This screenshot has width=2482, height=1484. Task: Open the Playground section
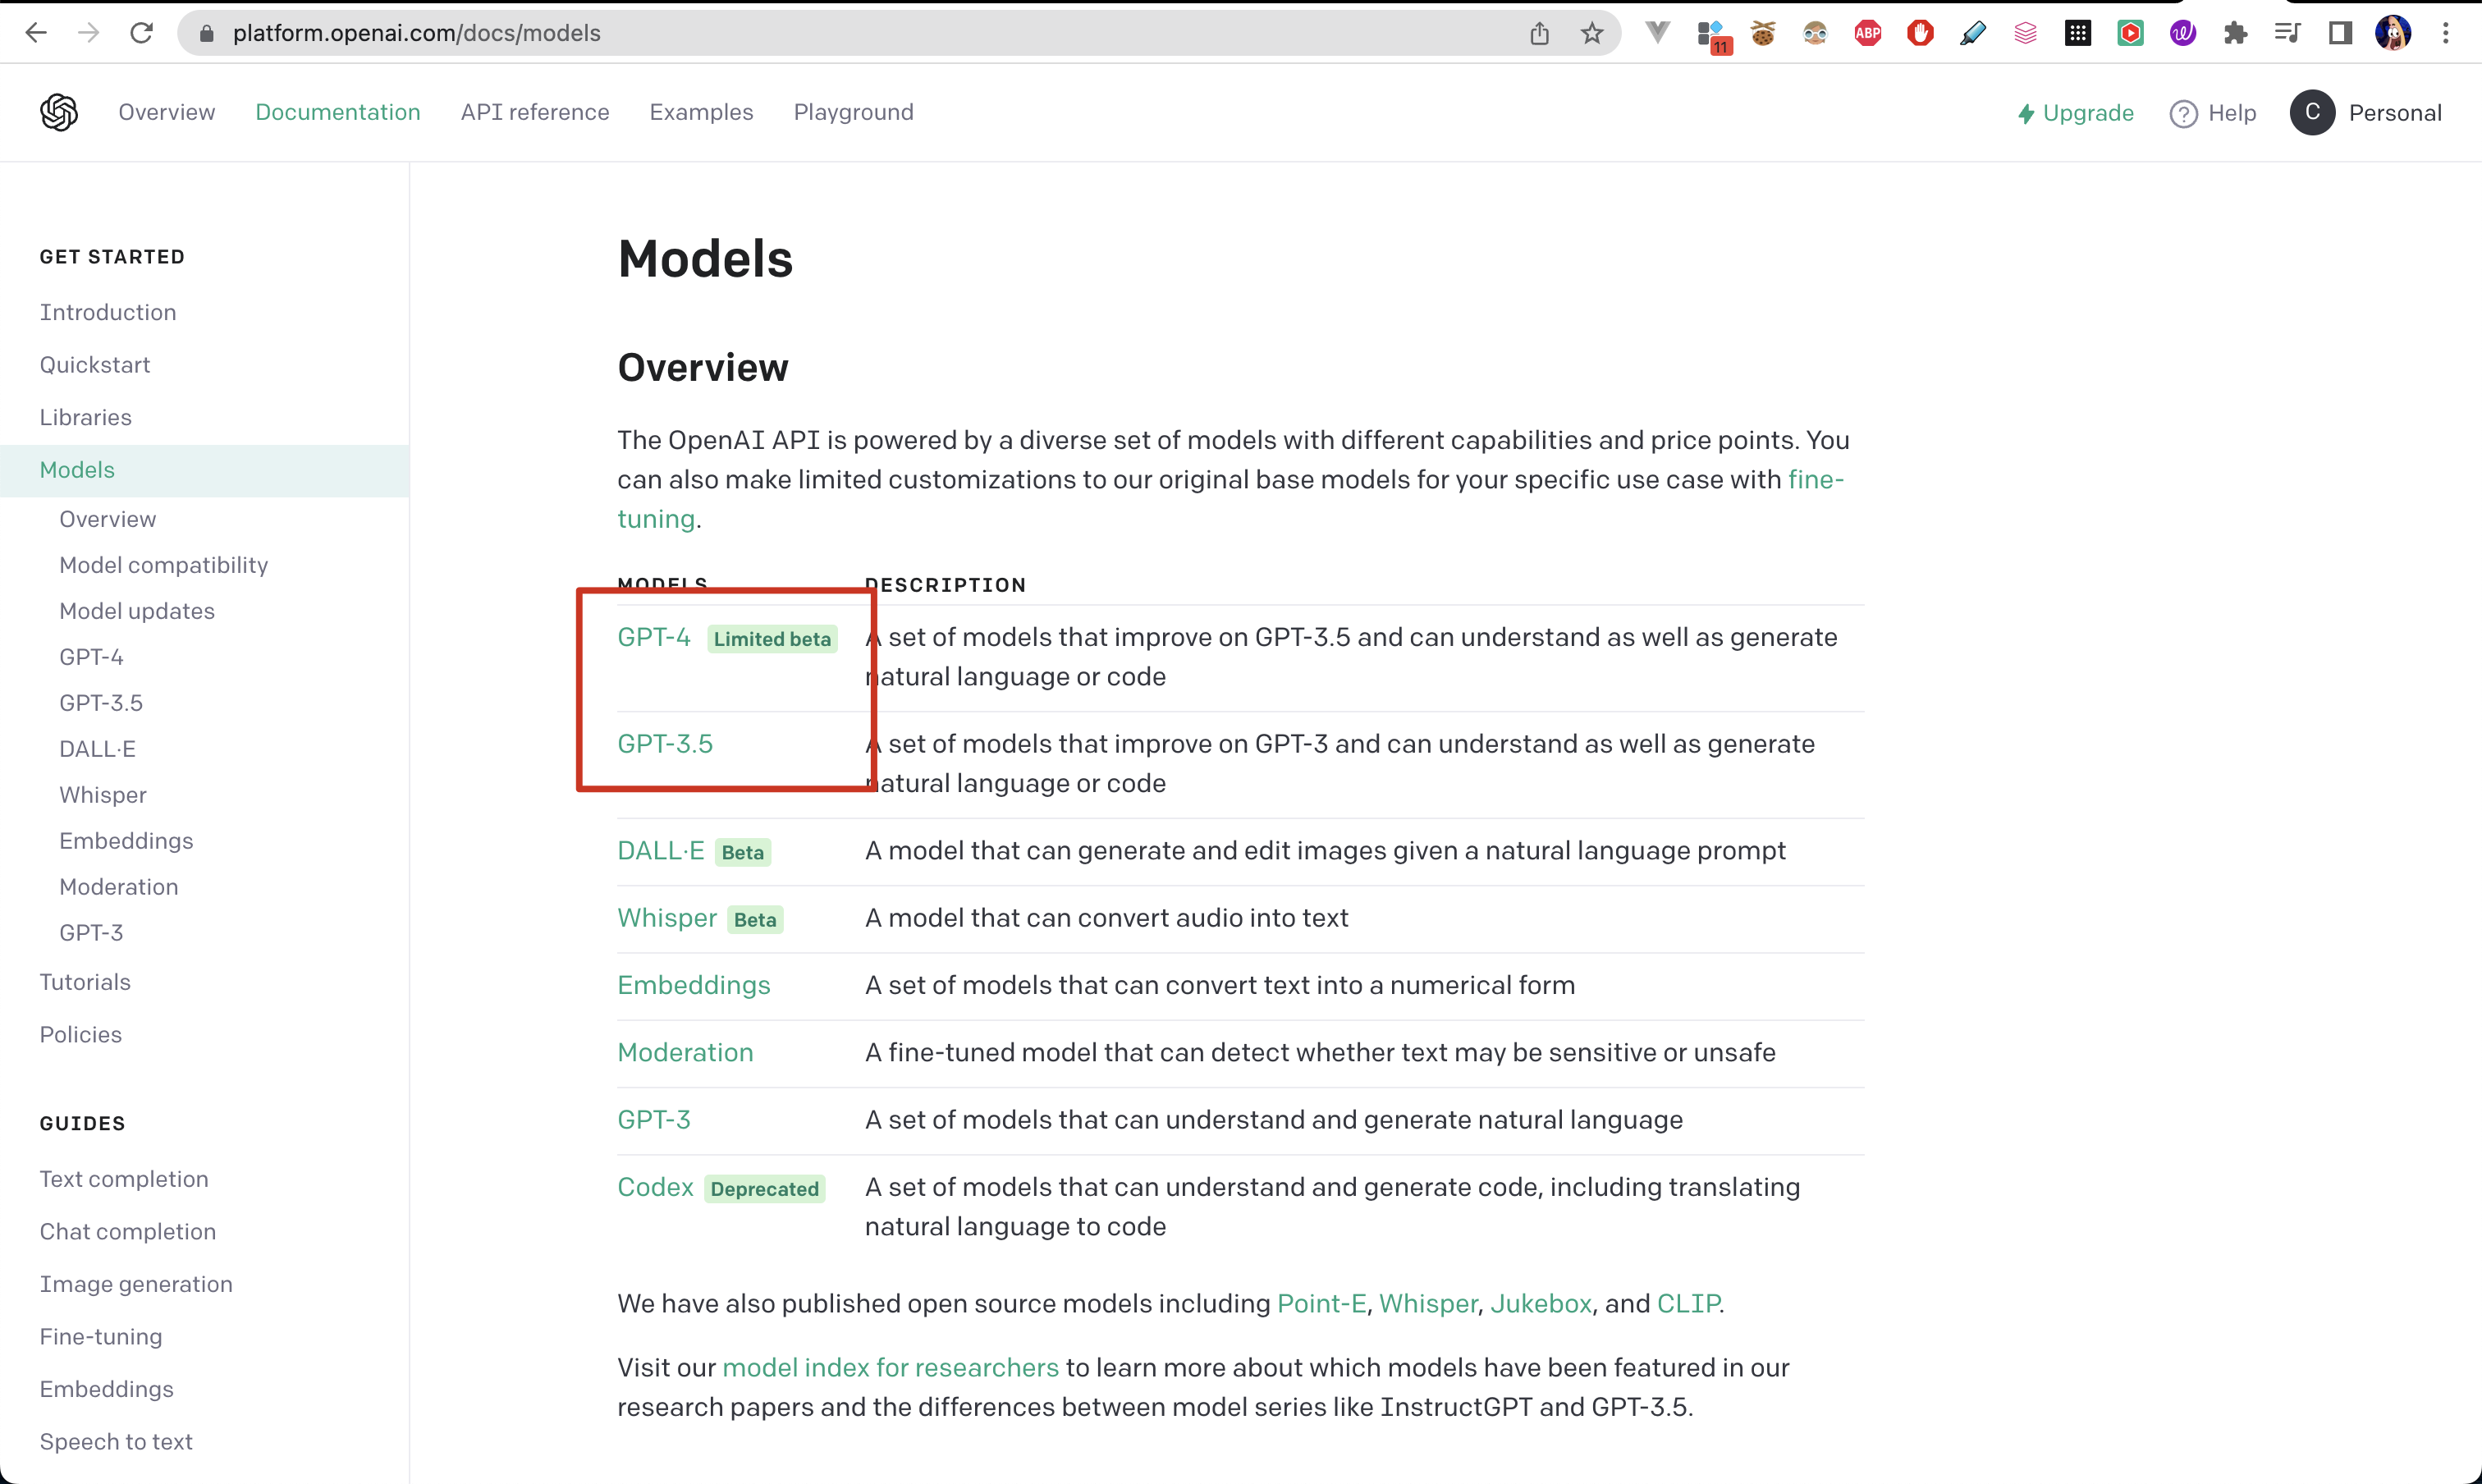pyautogui.click(x=853, y=112)
